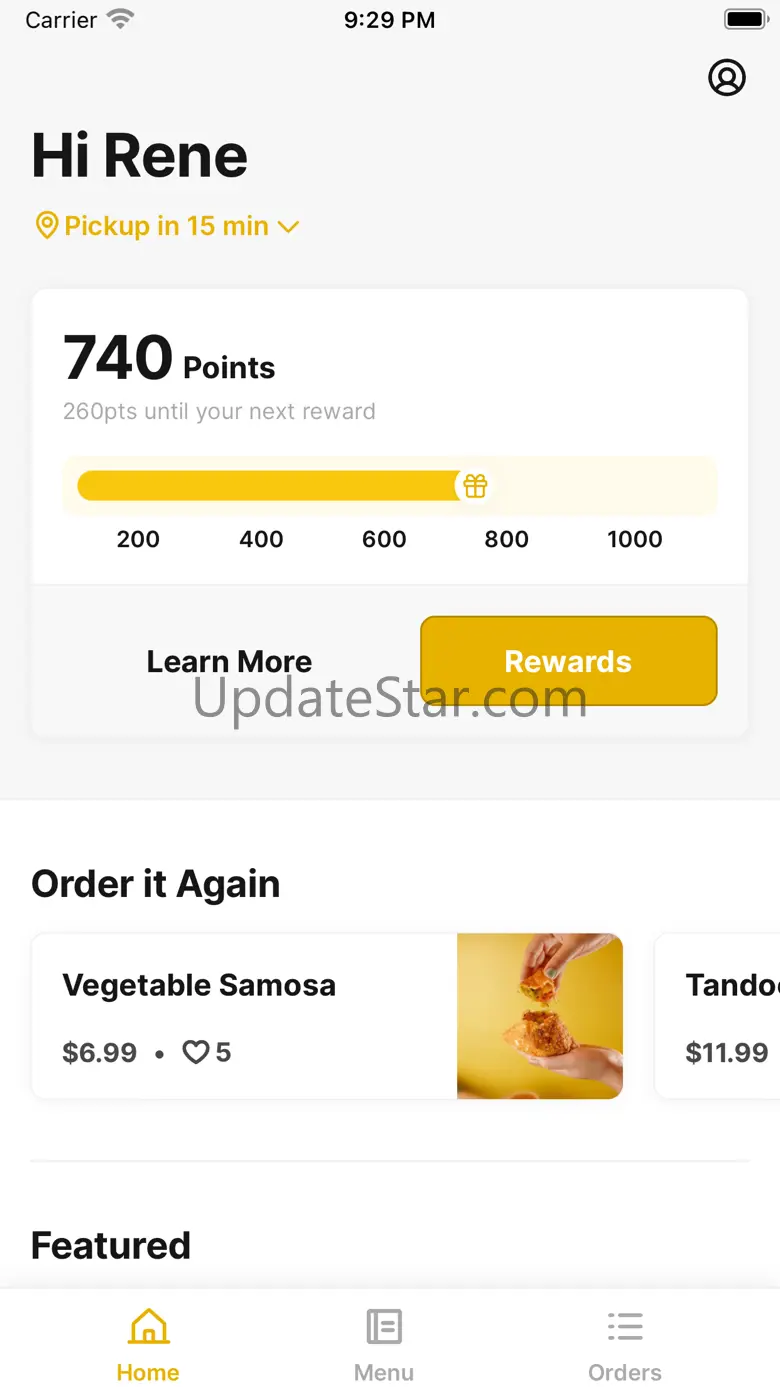The image size is (780, 1387).
Task: Select the Home house icon
Action: point(148,1327)
